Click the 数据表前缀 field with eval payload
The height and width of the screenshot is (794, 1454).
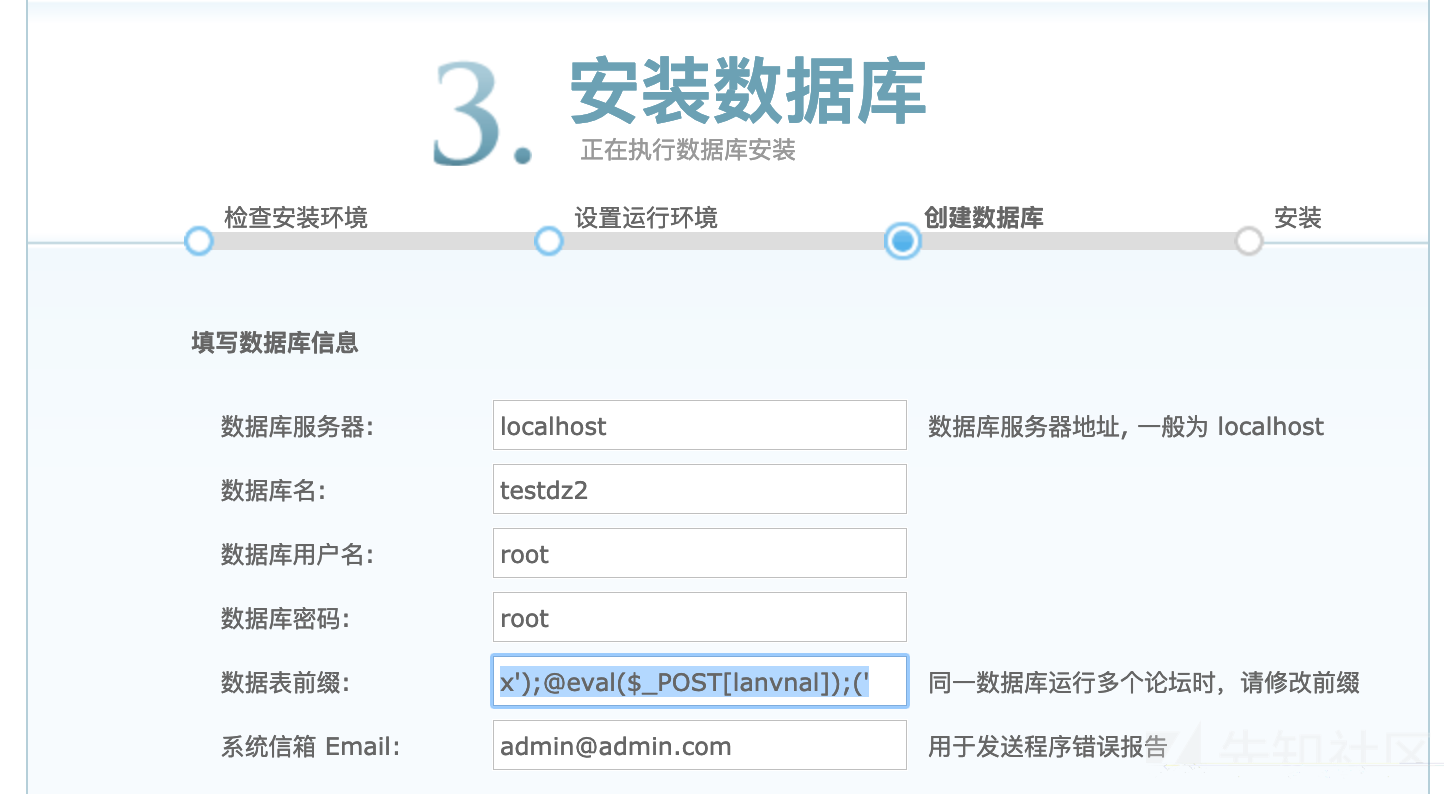pos(699,681)
